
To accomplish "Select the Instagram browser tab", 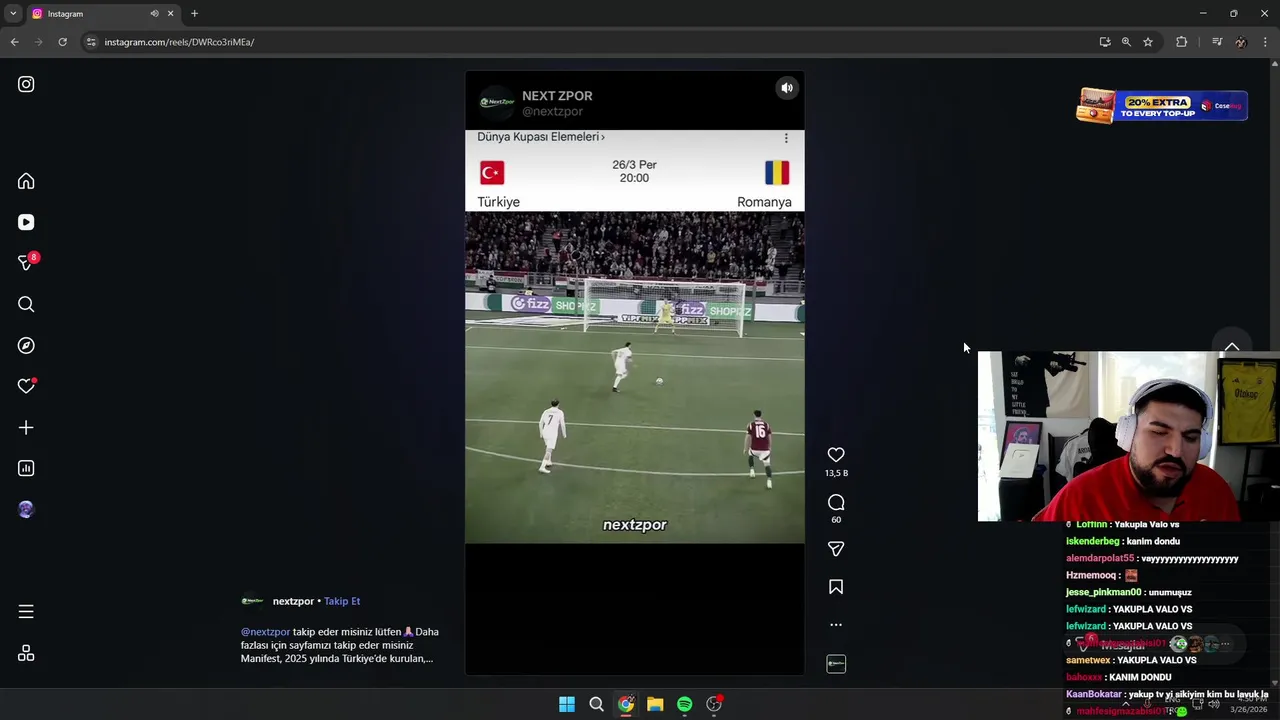I will (x=102, y=14).
